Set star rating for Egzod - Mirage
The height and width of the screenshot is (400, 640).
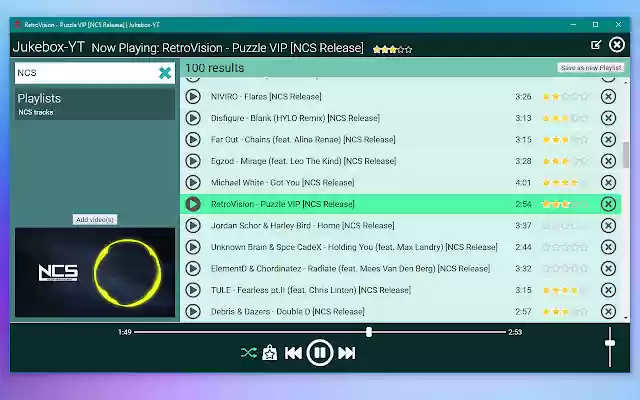pyautogui.click(x=565, y=161)
